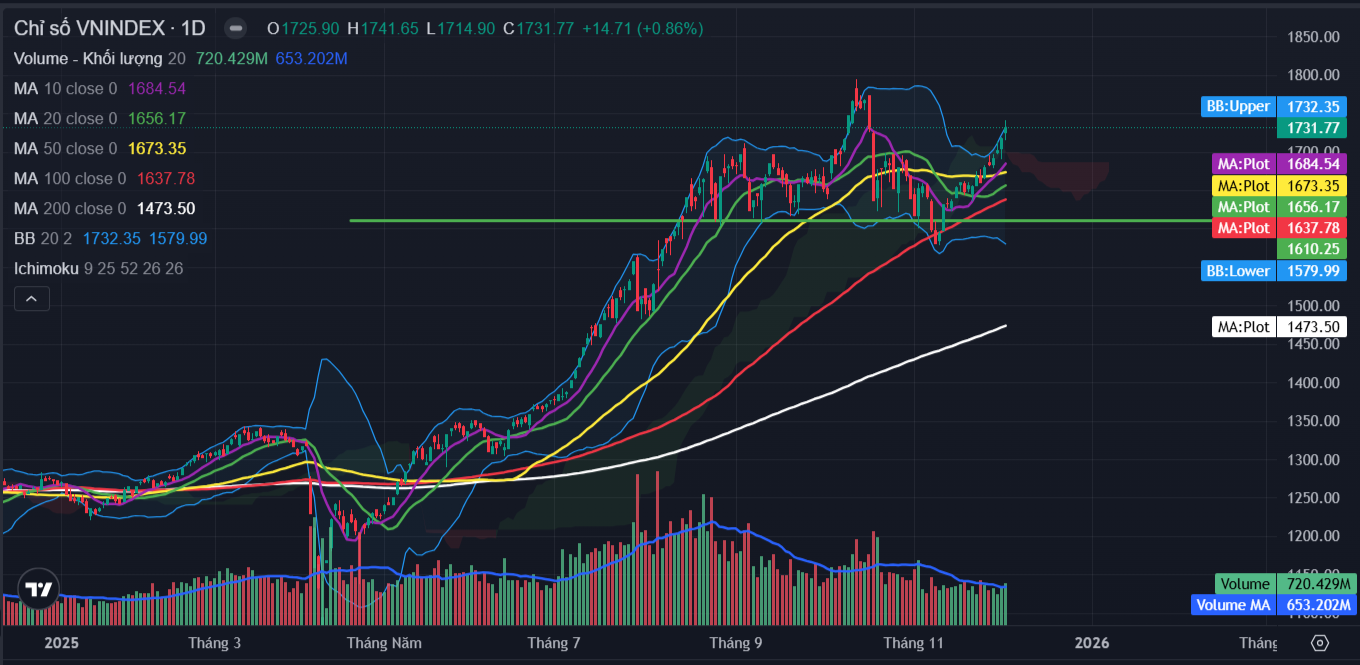This screenshot has width=1360, height=665.
Task: Open chart settings hexagon icon at bottom right
Action: [x=1320, y=642]
